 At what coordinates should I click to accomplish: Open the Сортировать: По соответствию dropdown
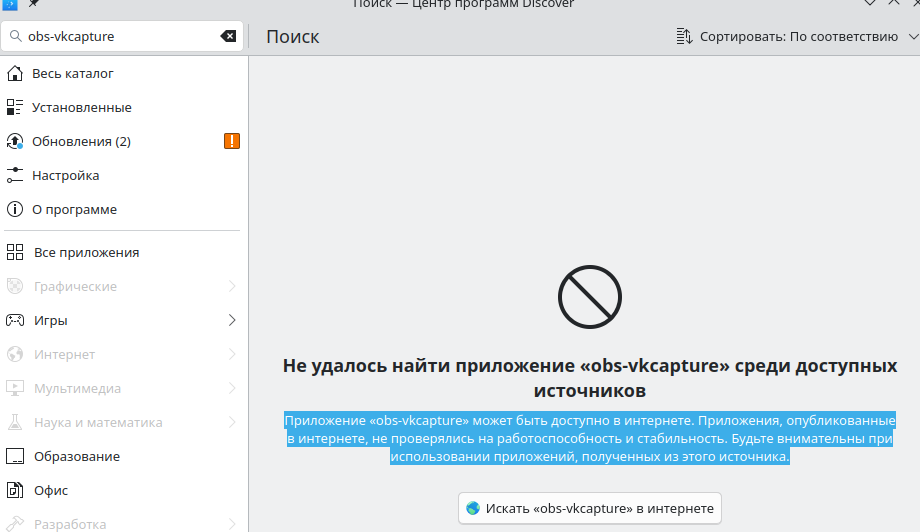797,36
